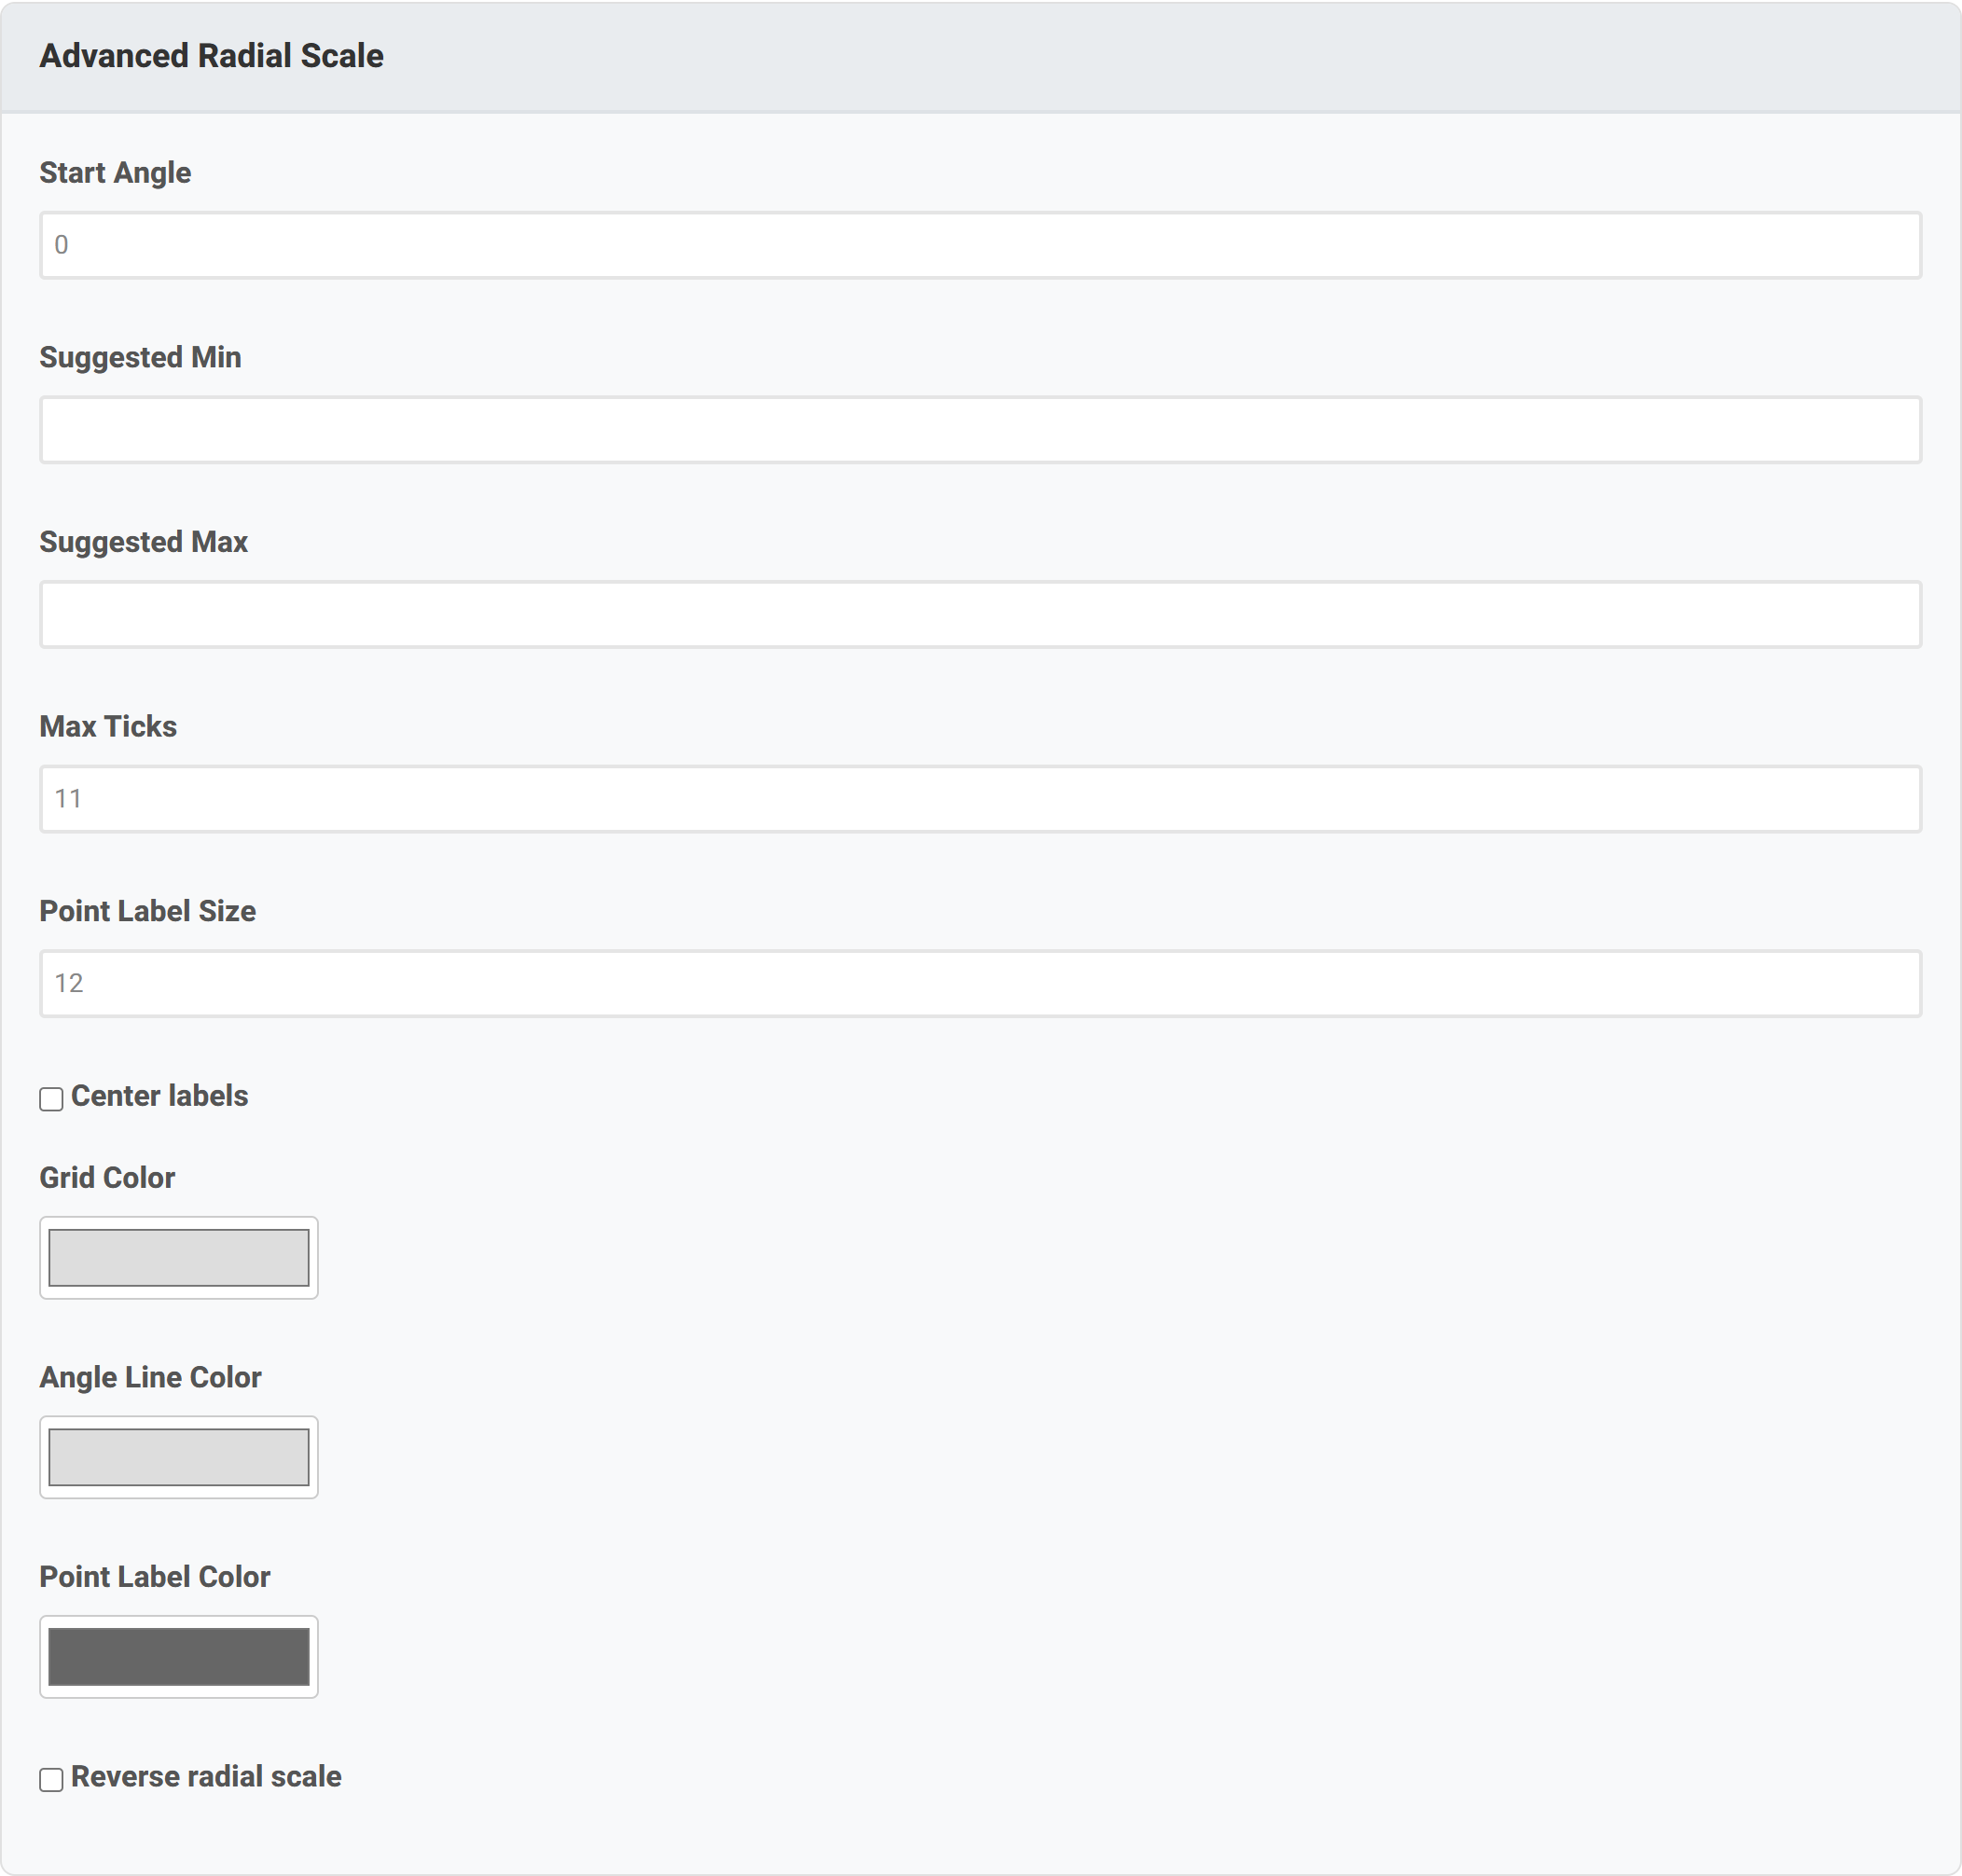Open the Point Label Color swatch

pos(179,1657)
